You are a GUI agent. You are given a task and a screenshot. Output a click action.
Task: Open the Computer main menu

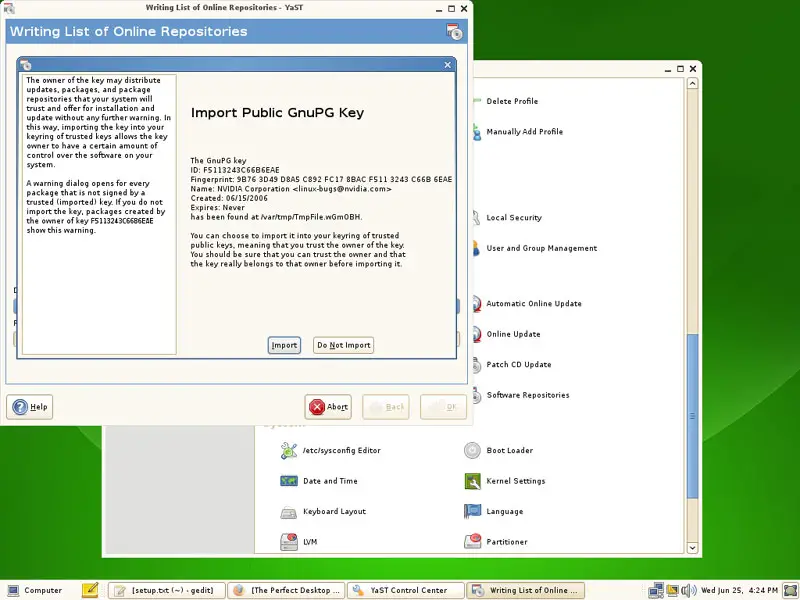pyautogui.click(x=35, y=590)
